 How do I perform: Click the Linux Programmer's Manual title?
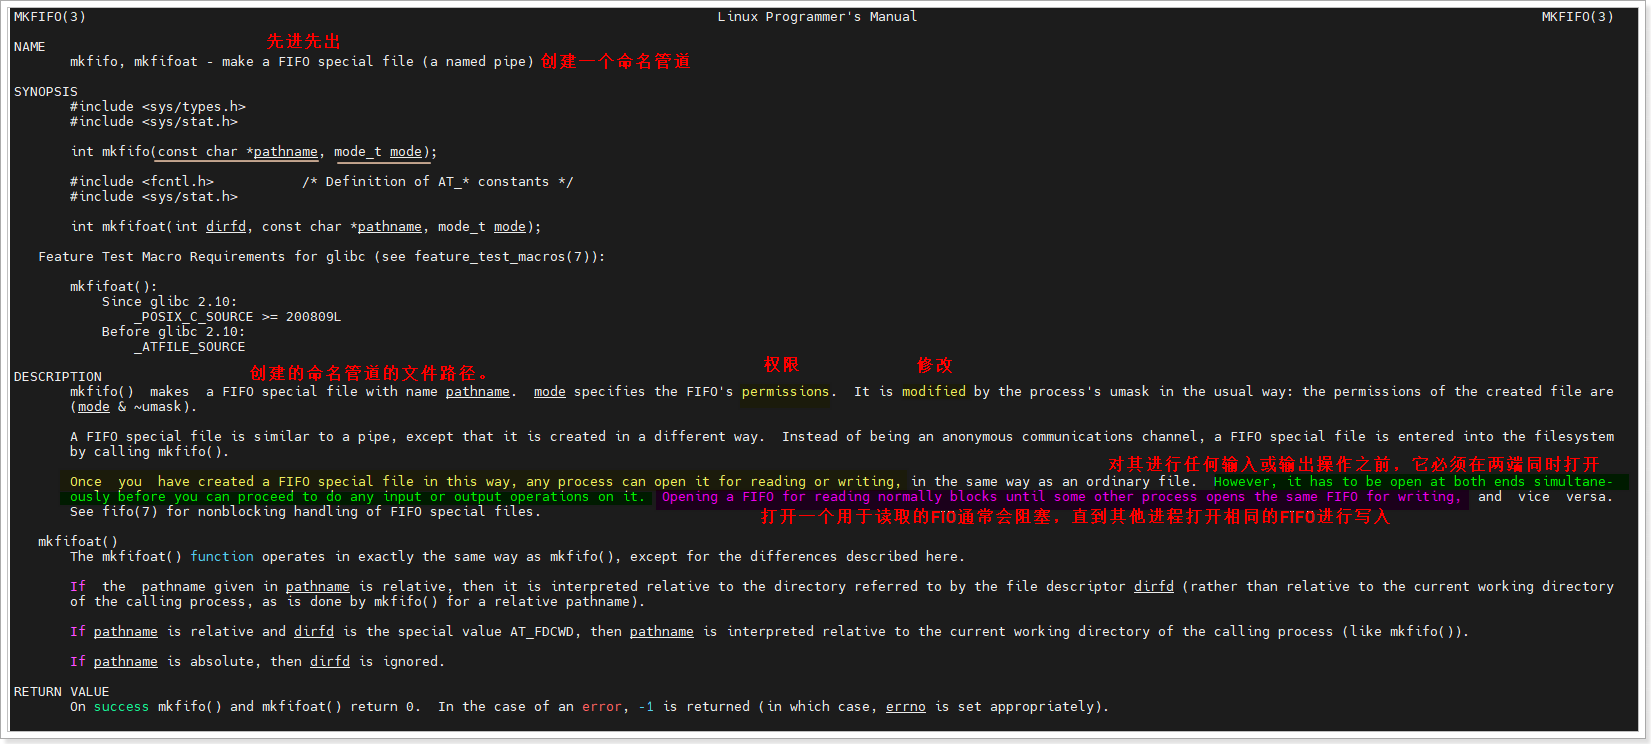coord(816,17)
